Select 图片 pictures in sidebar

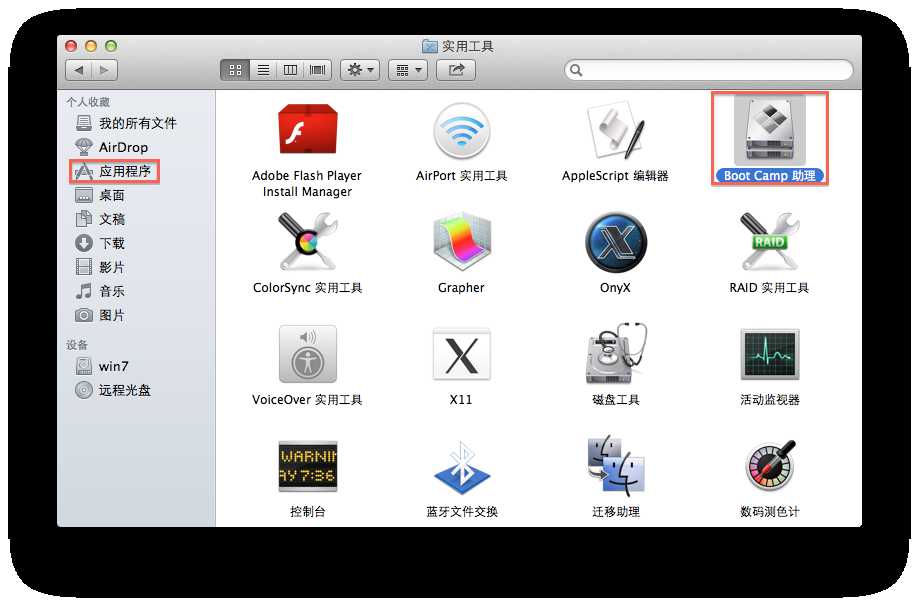pos(100,315)
